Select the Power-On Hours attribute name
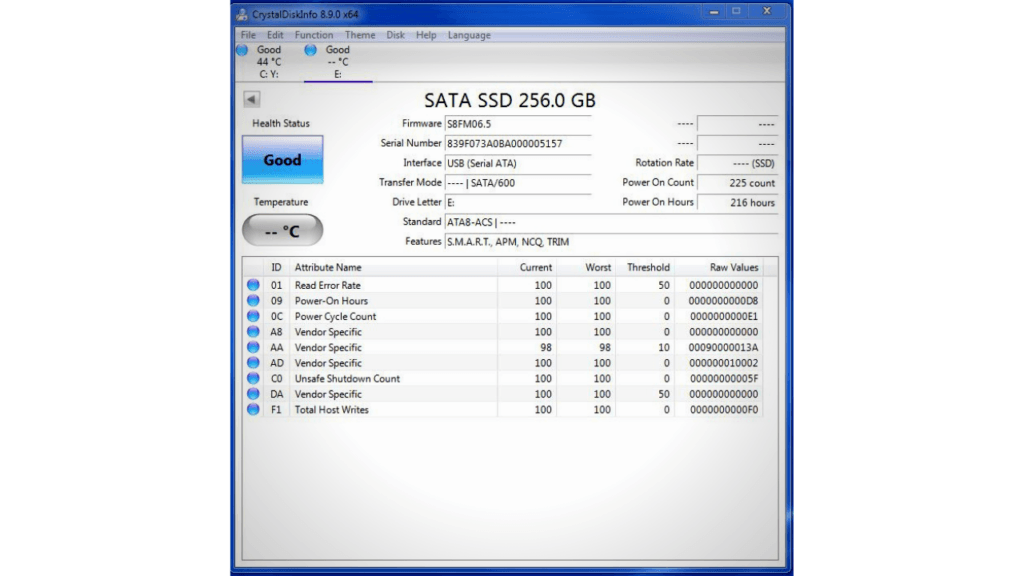This screenshot has height=576, width=1024. point(331,301)
